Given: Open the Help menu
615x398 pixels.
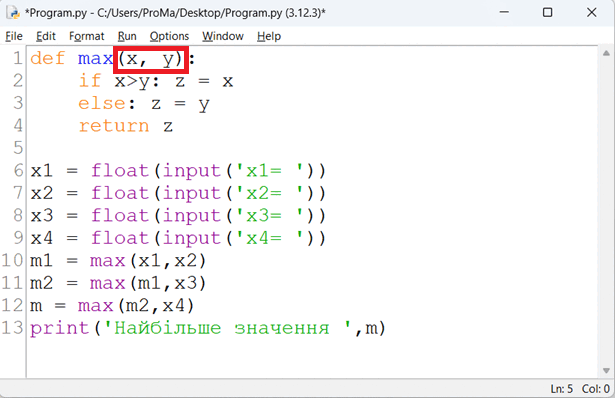Looking at the screenshot, I should pos(269,36).
